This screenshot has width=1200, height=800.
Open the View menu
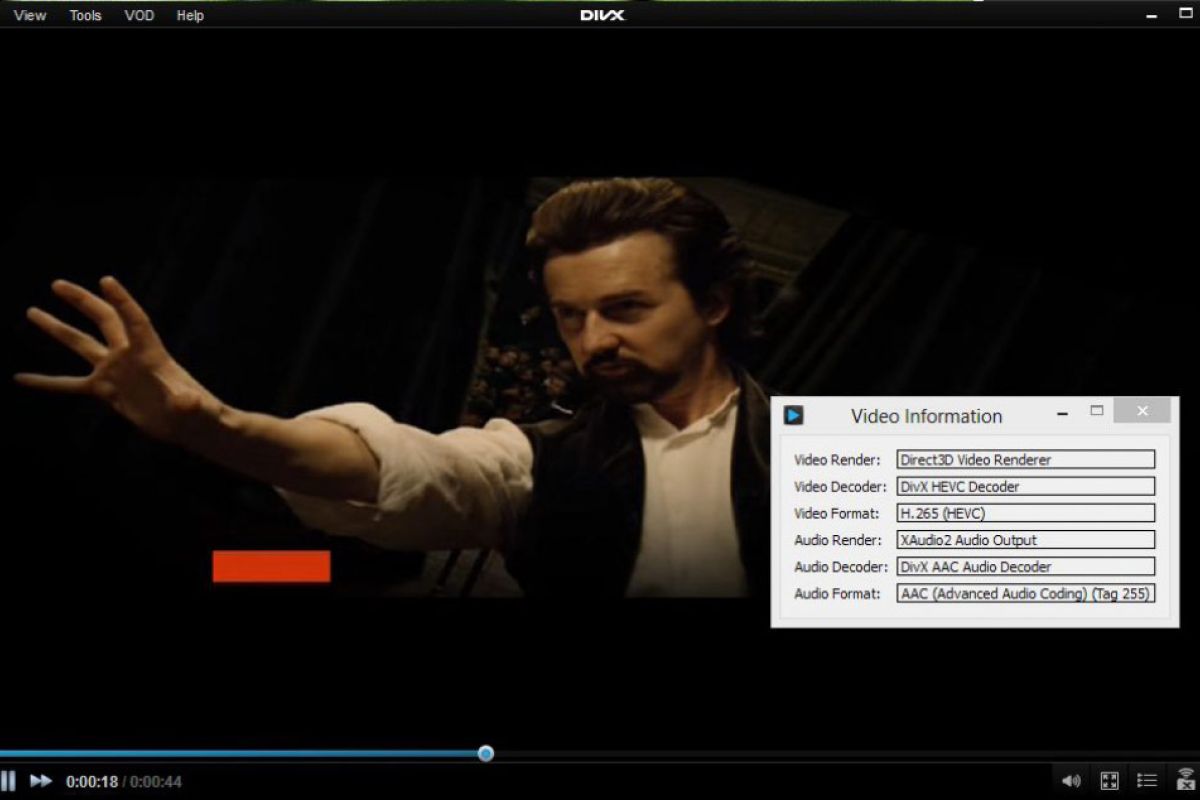pyautogui.click(x=30, y=15)
